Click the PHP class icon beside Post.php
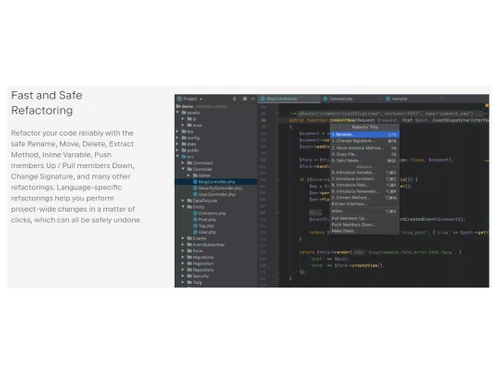This screenshot has width=500, height=375. coord(195,220)
